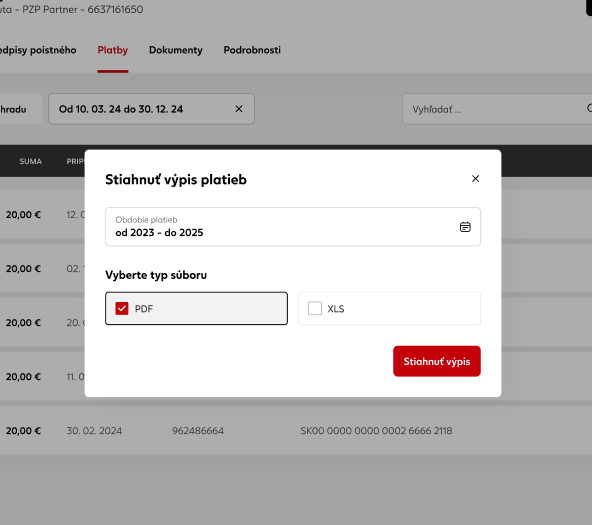
Task: Click the Vyberte typ súboru heading
Action: point(156,275)
